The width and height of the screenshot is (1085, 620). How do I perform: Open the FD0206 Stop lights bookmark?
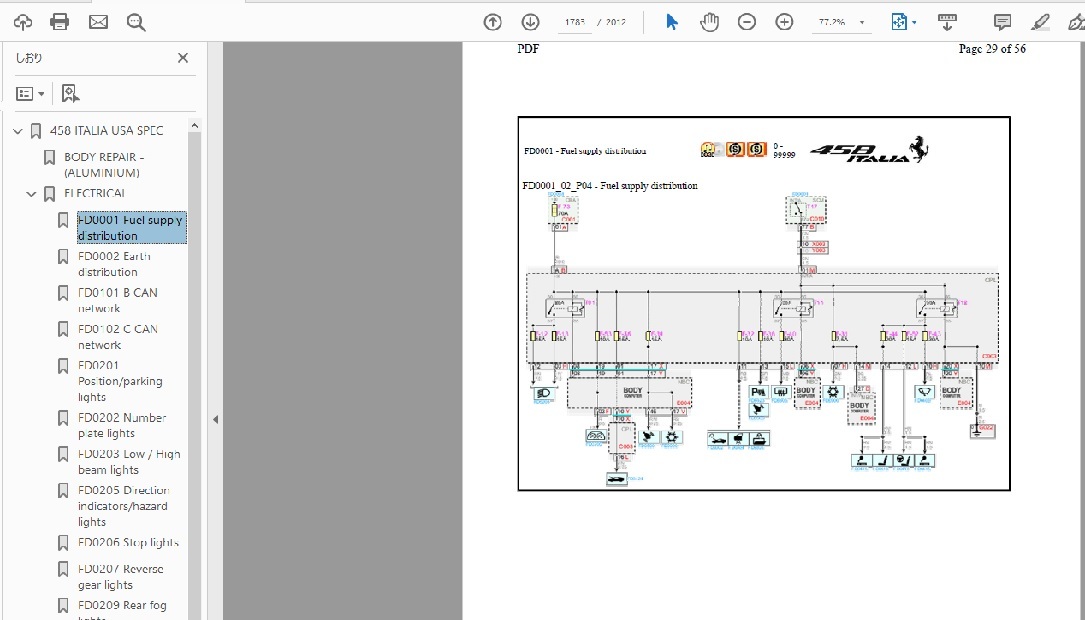(128, 542)
